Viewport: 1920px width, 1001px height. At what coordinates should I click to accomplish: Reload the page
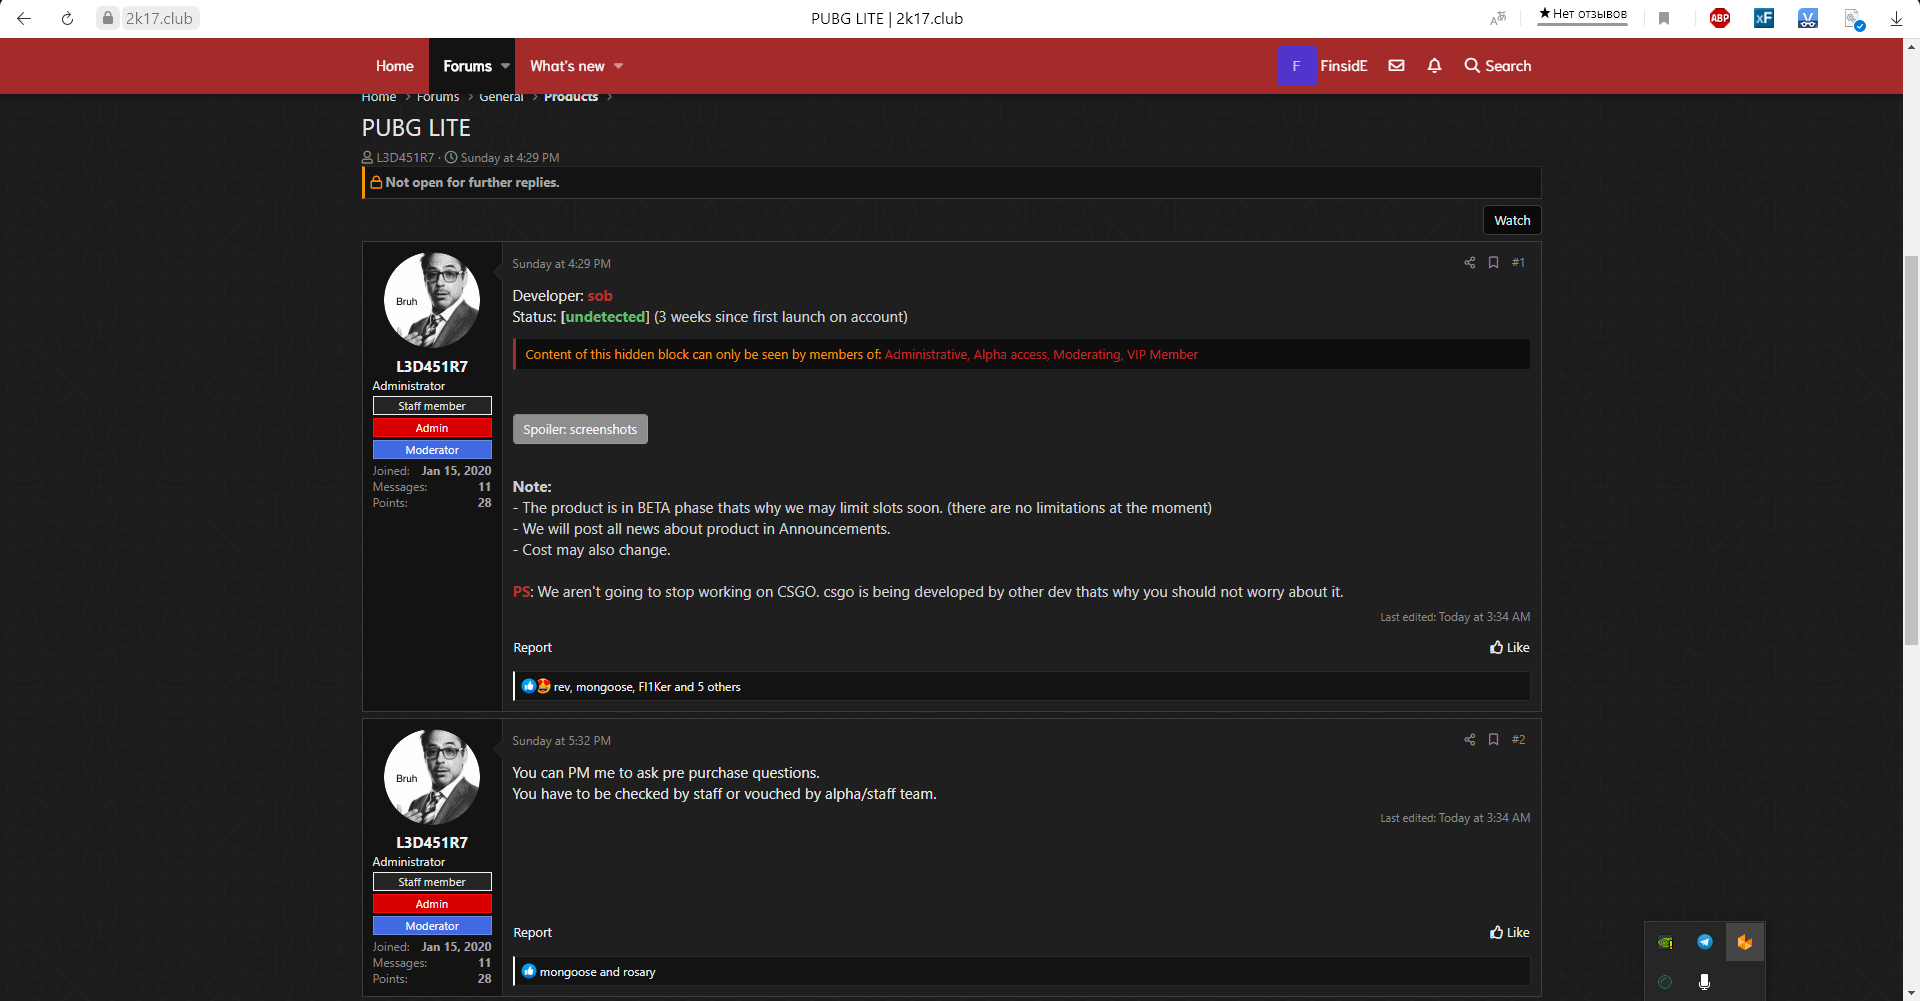[x=67, y=18]
